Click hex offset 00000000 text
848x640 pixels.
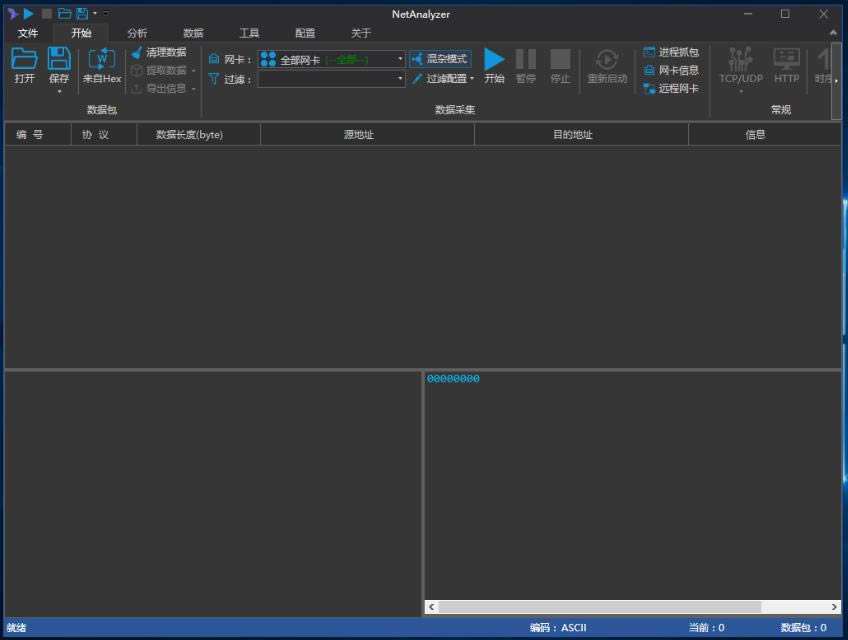(453, 379)
